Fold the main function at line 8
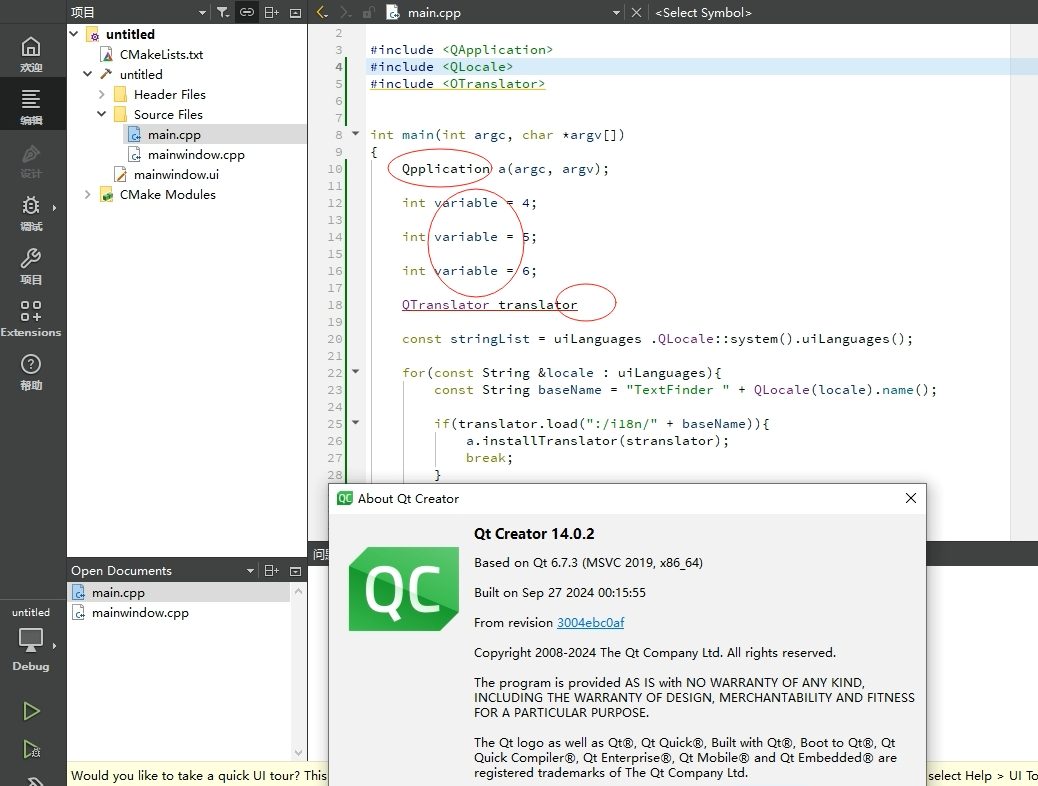The height and width of the screenshot is (786, 1038). (x=355, y=134)
